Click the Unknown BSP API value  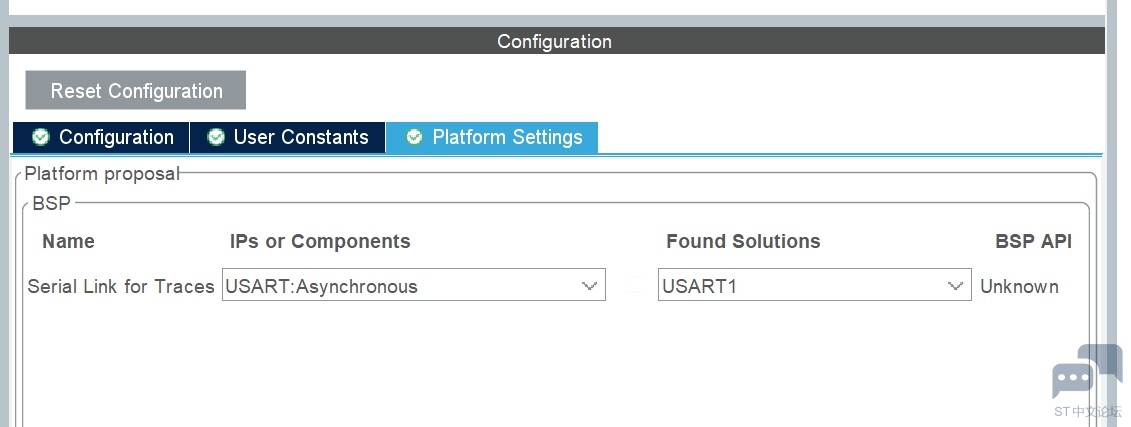pos(1019,286)
